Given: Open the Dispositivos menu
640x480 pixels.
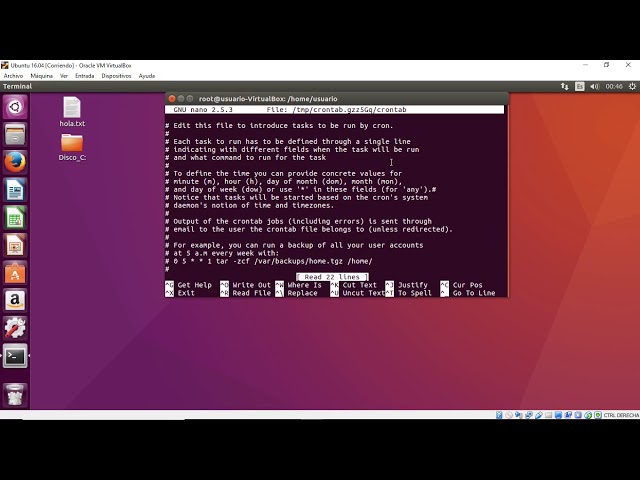Looking at the screenshot, I should pyautogui.click(x=116, y=76).
